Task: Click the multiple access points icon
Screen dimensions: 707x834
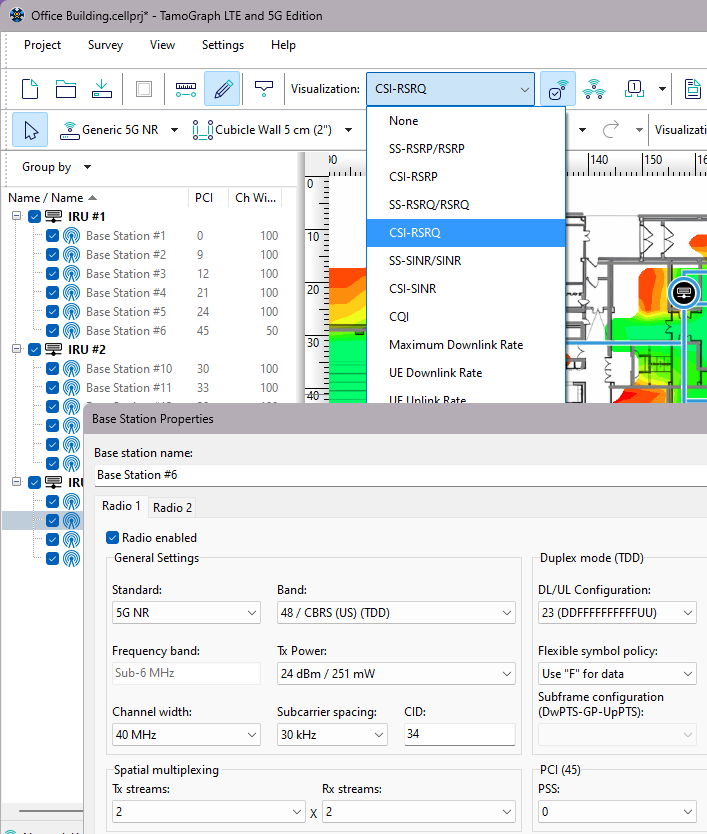Action: (594, 89)
